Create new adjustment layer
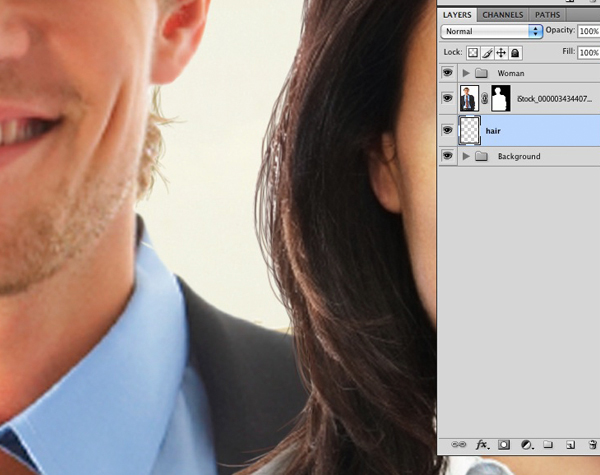 526,444
